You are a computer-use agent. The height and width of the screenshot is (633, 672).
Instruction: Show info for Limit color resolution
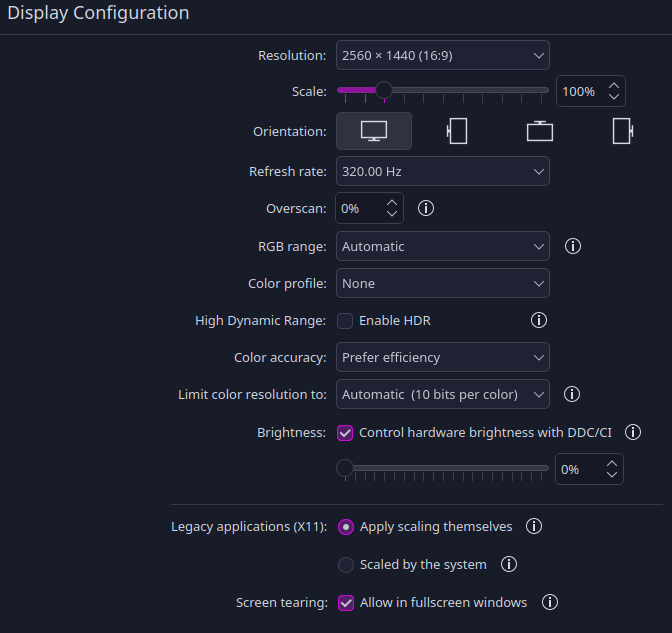pyautogui.click(x=572, y=394)
